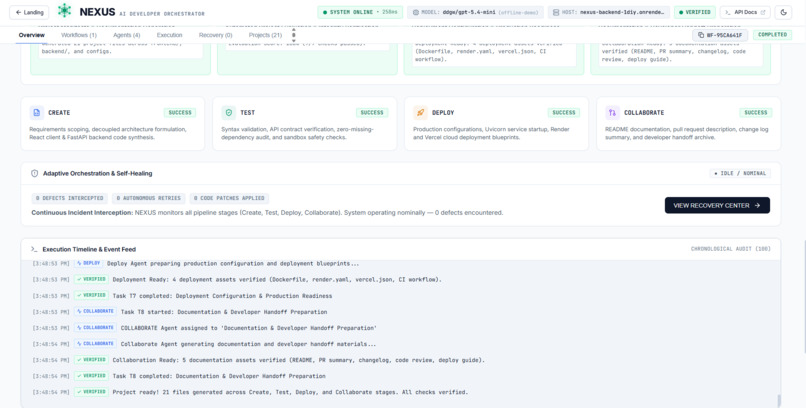
Task: Click COLLABORATE tag on generating documentation log
Action: pos(95,344)
